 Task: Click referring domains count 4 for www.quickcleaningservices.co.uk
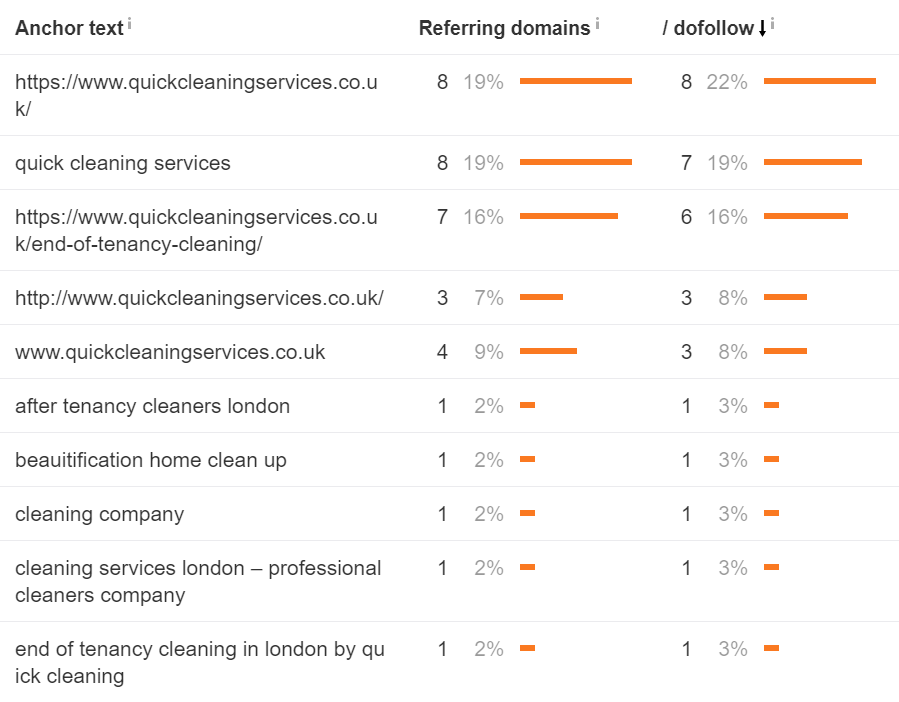tap(442, 352)
